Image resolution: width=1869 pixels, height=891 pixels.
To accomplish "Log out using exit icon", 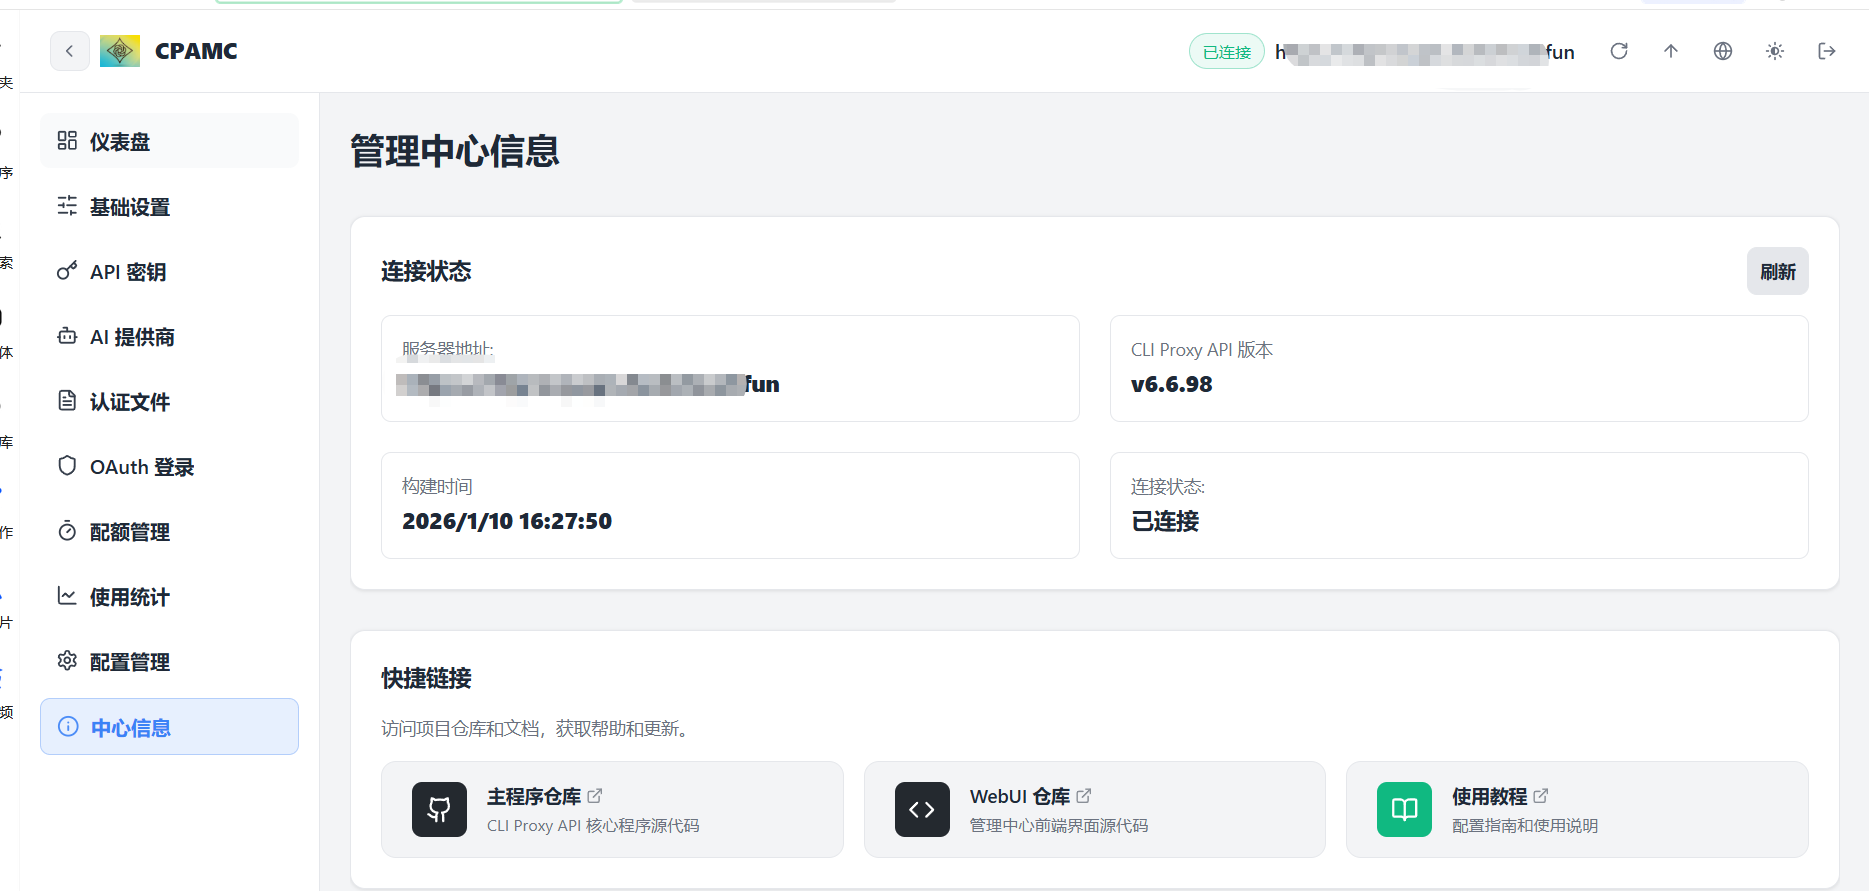I will 1827,51.
